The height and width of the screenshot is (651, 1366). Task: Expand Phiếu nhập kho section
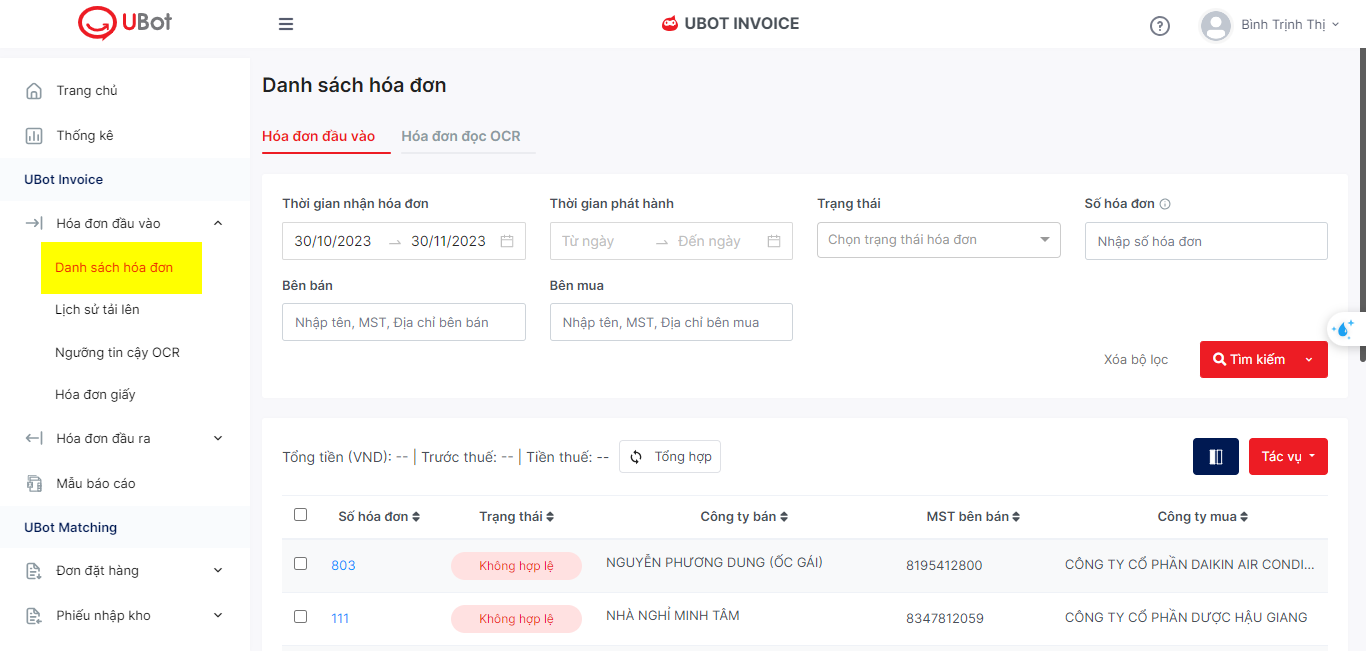point(218,616)
